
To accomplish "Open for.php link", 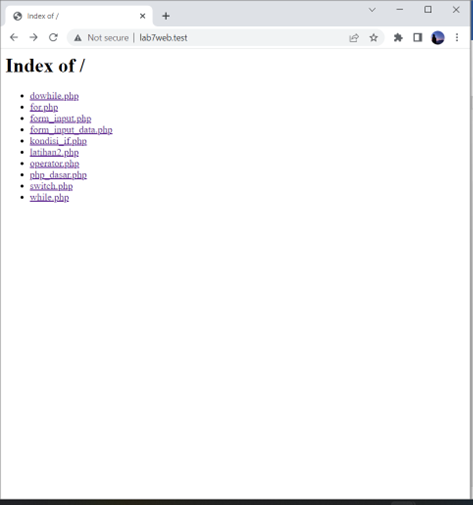I will tap(44, 107).
